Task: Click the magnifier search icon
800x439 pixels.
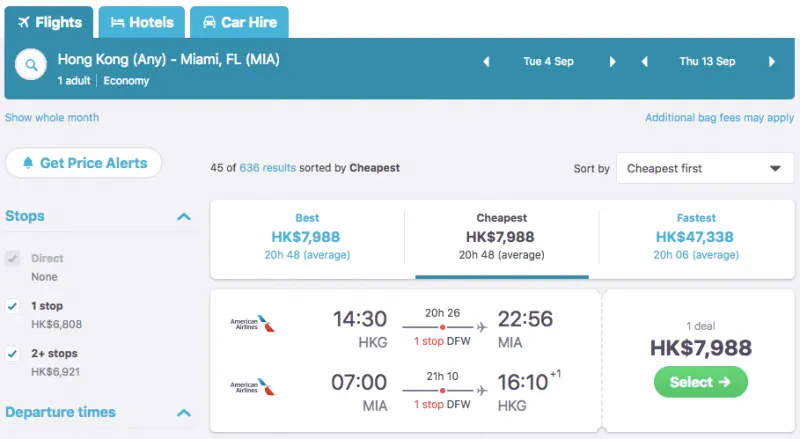Action: pos(31,65)
